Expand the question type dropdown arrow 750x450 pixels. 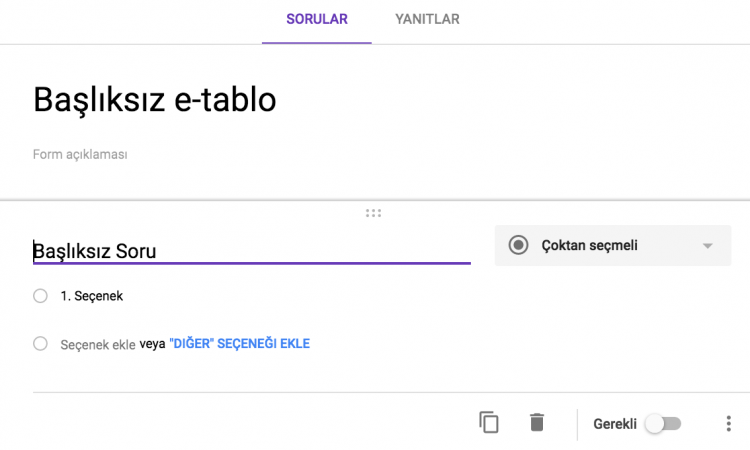point(707,246)
